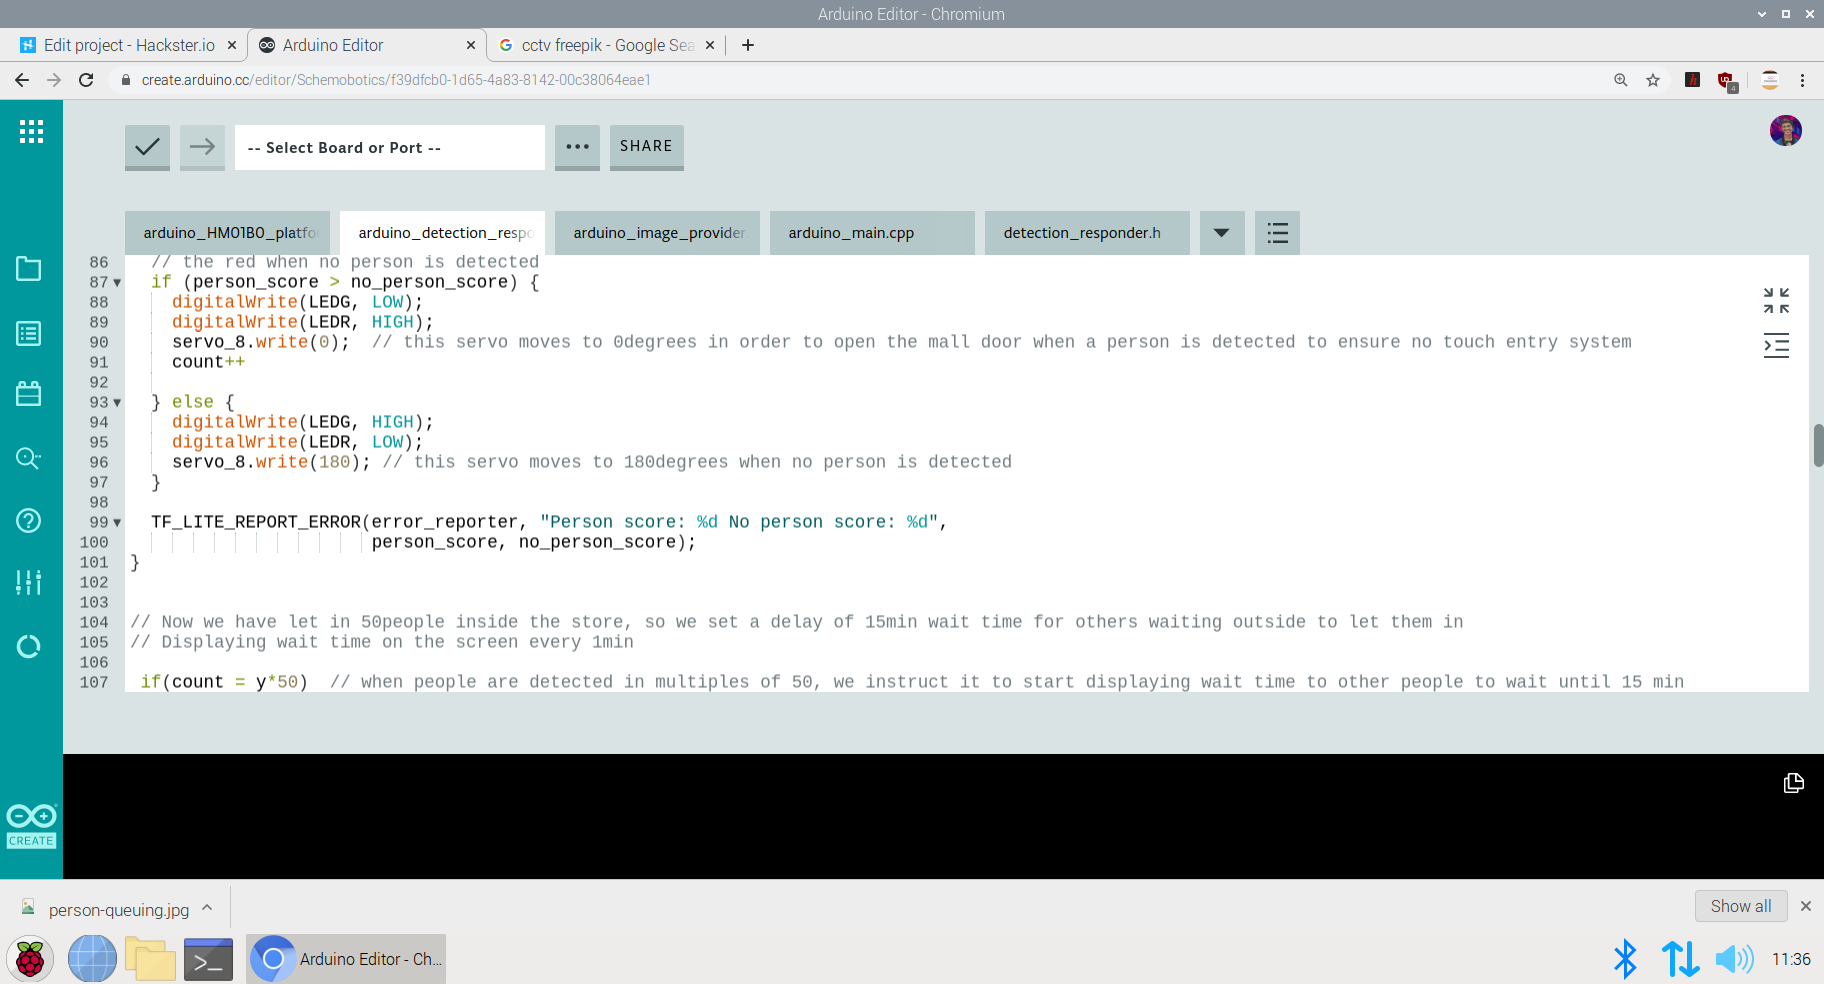The image size is (1824, 984).
Task: Open the Sketchbook folder panel in sidebar
Action: 29,268
